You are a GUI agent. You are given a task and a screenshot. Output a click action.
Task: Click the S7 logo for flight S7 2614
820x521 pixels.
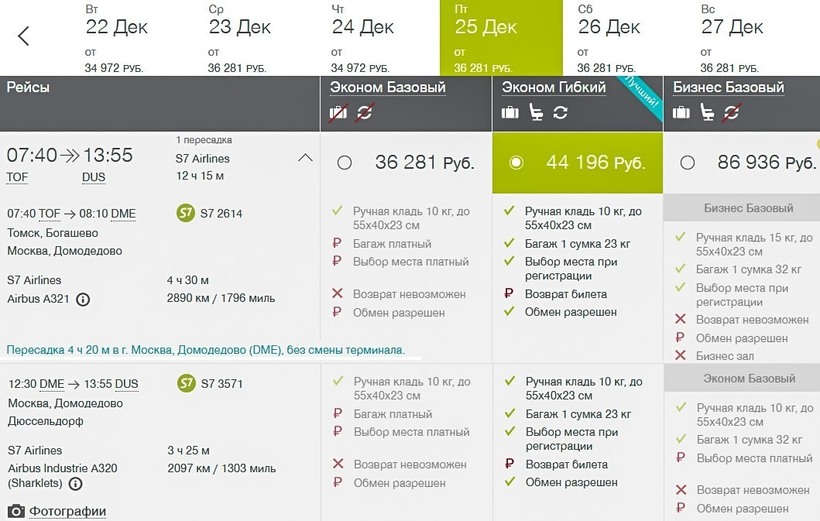[185, 213]
